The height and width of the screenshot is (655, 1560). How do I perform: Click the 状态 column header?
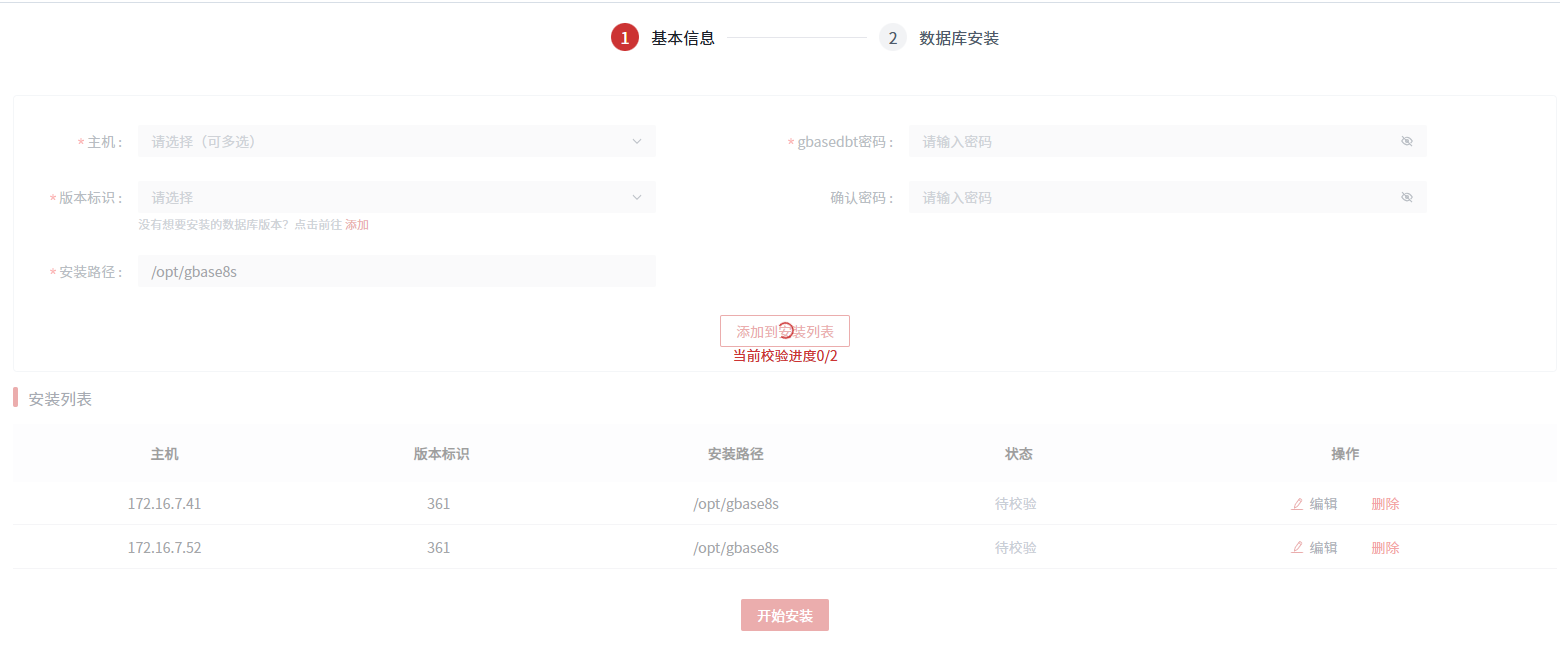(1018, 454)
